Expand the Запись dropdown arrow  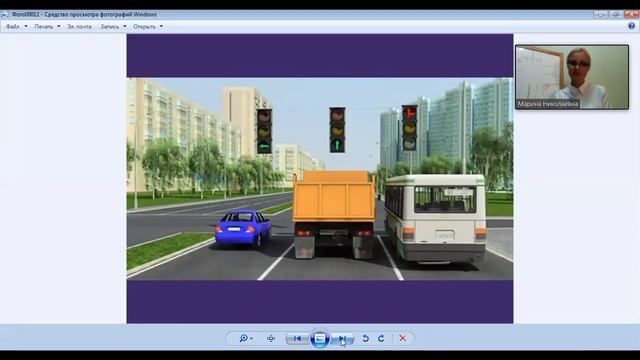tap(125, 27)
